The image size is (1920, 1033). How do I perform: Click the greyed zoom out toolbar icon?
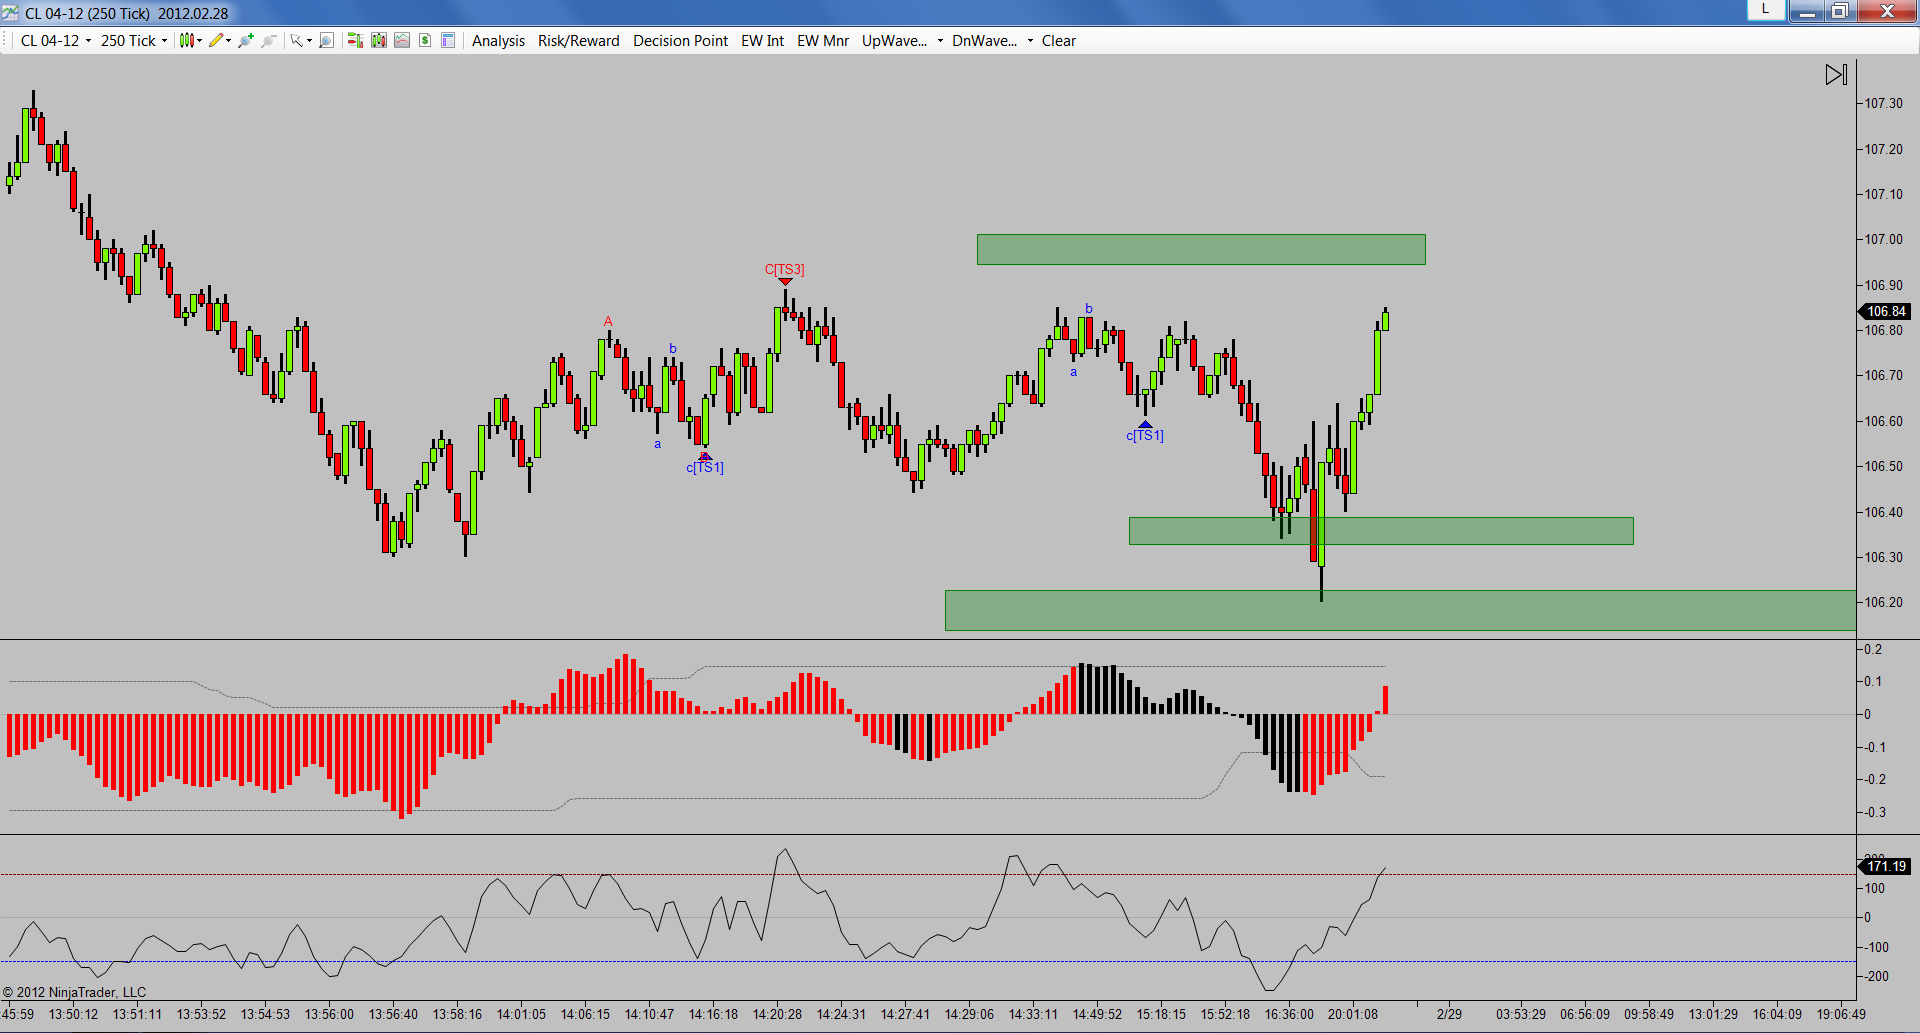[269, 41]
